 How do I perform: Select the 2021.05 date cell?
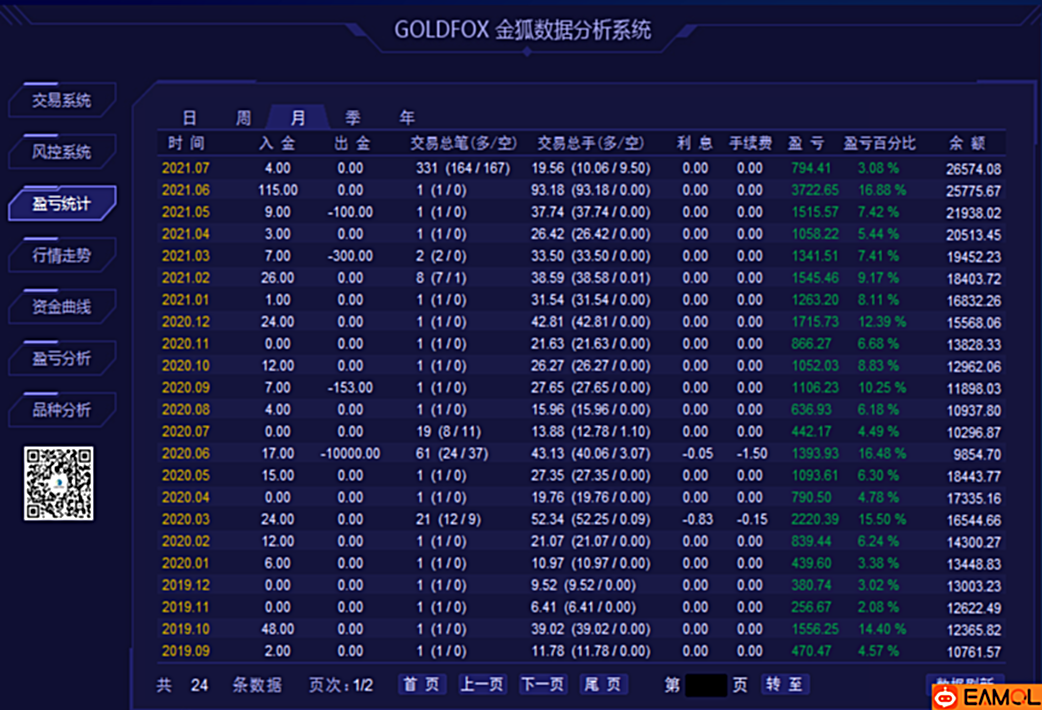tap(185, 212)
